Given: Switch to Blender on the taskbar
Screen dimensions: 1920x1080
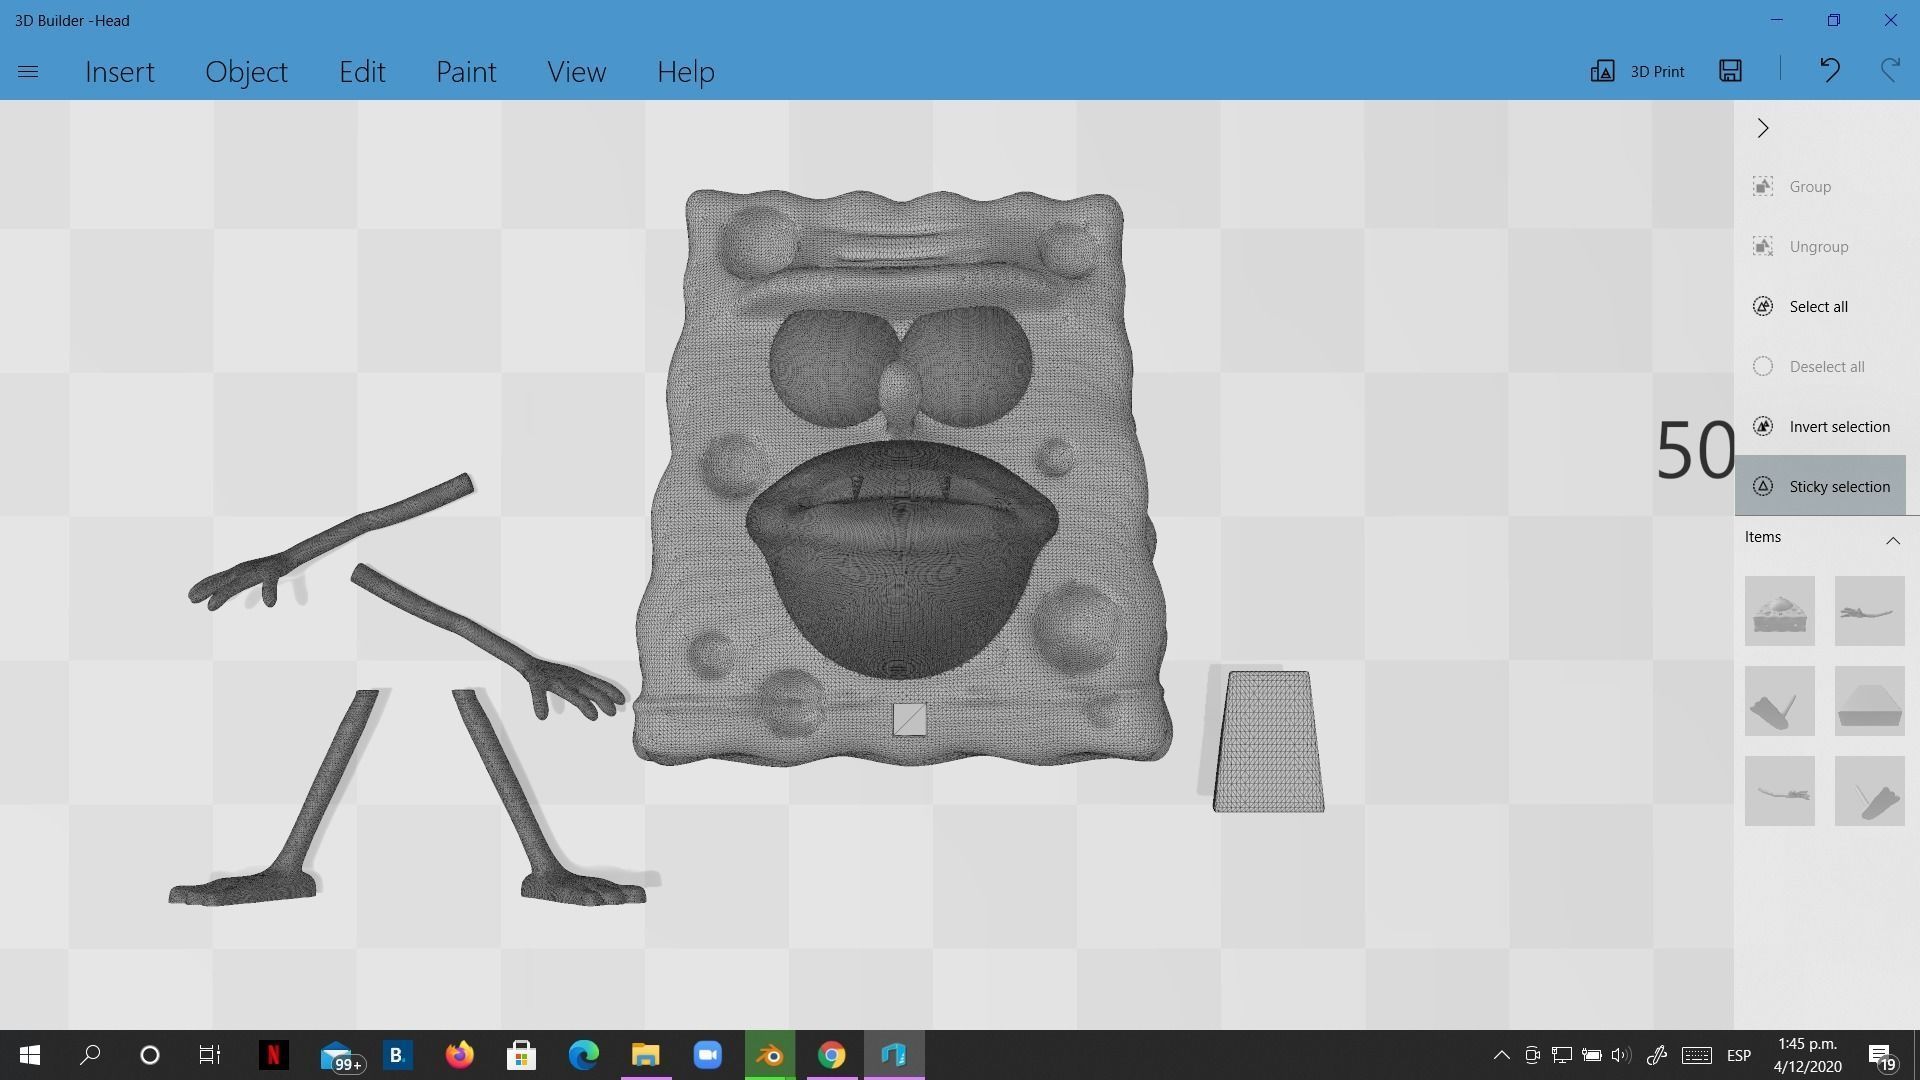Looking at the screenshot, I should pyautogui.click(x=770, y=1055).
